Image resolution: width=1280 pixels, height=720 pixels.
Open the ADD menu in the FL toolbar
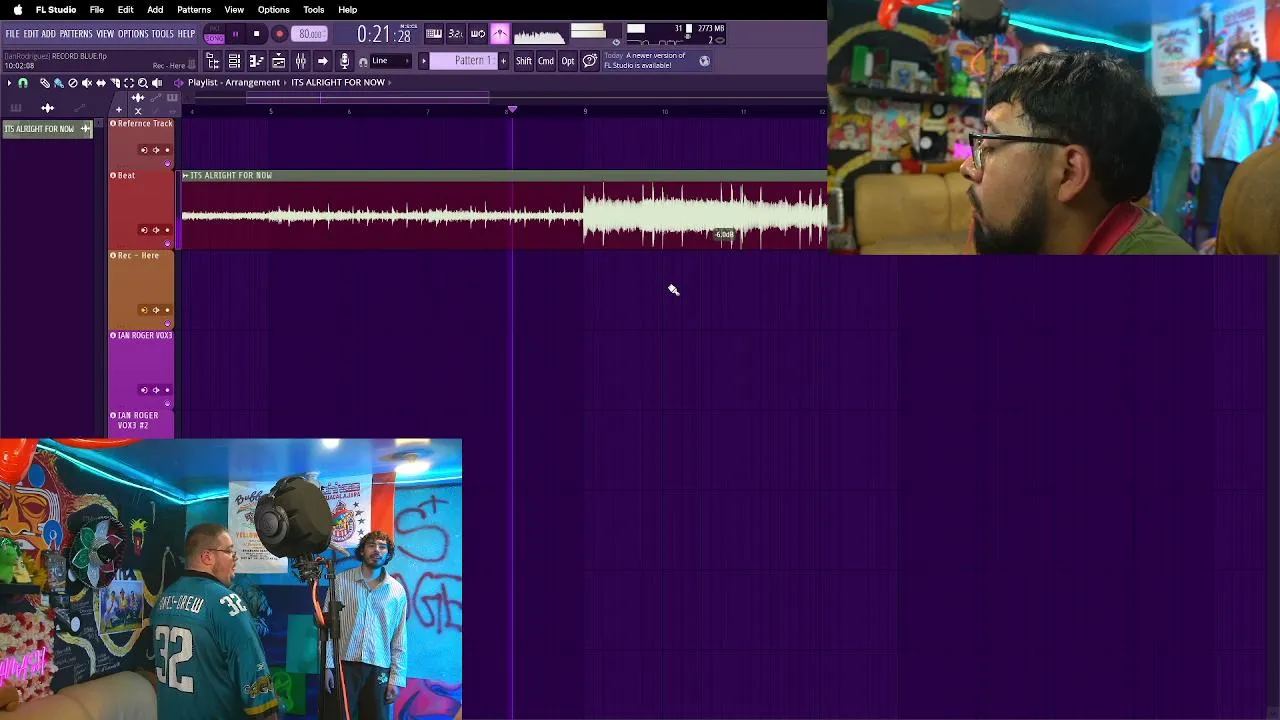point(48,34)
